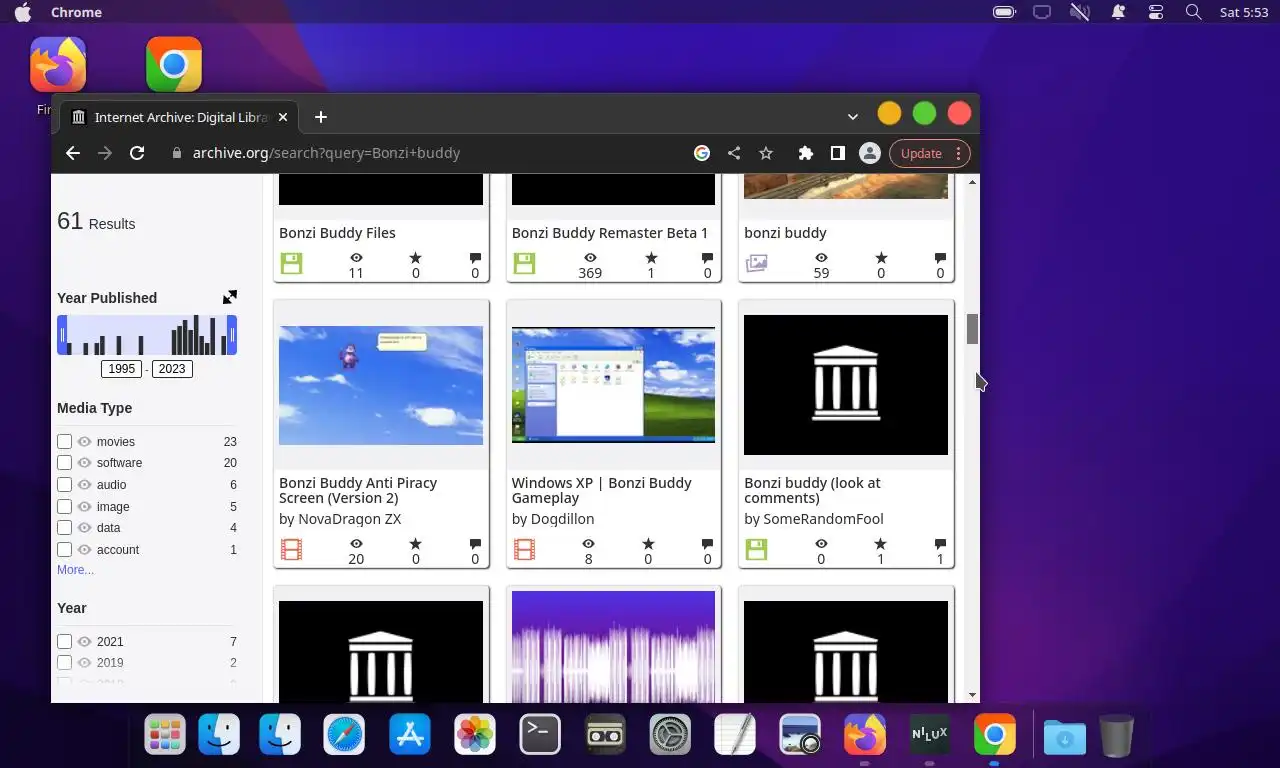Click reviews bubble on Bonzi buddy (look at comments)
The height and width of the screenshot is (768, 1280).
point(940,544)
